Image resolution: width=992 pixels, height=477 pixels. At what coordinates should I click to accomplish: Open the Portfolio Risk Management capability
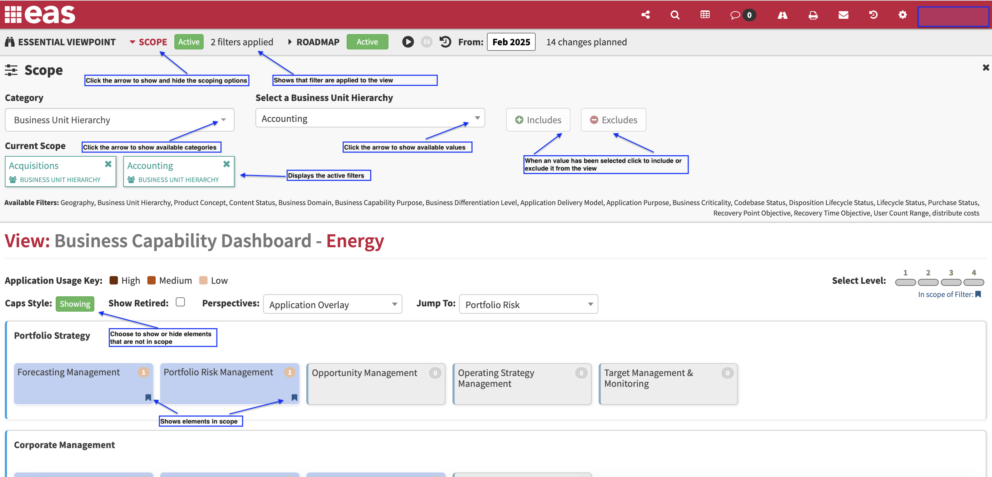tap(230, 383)
